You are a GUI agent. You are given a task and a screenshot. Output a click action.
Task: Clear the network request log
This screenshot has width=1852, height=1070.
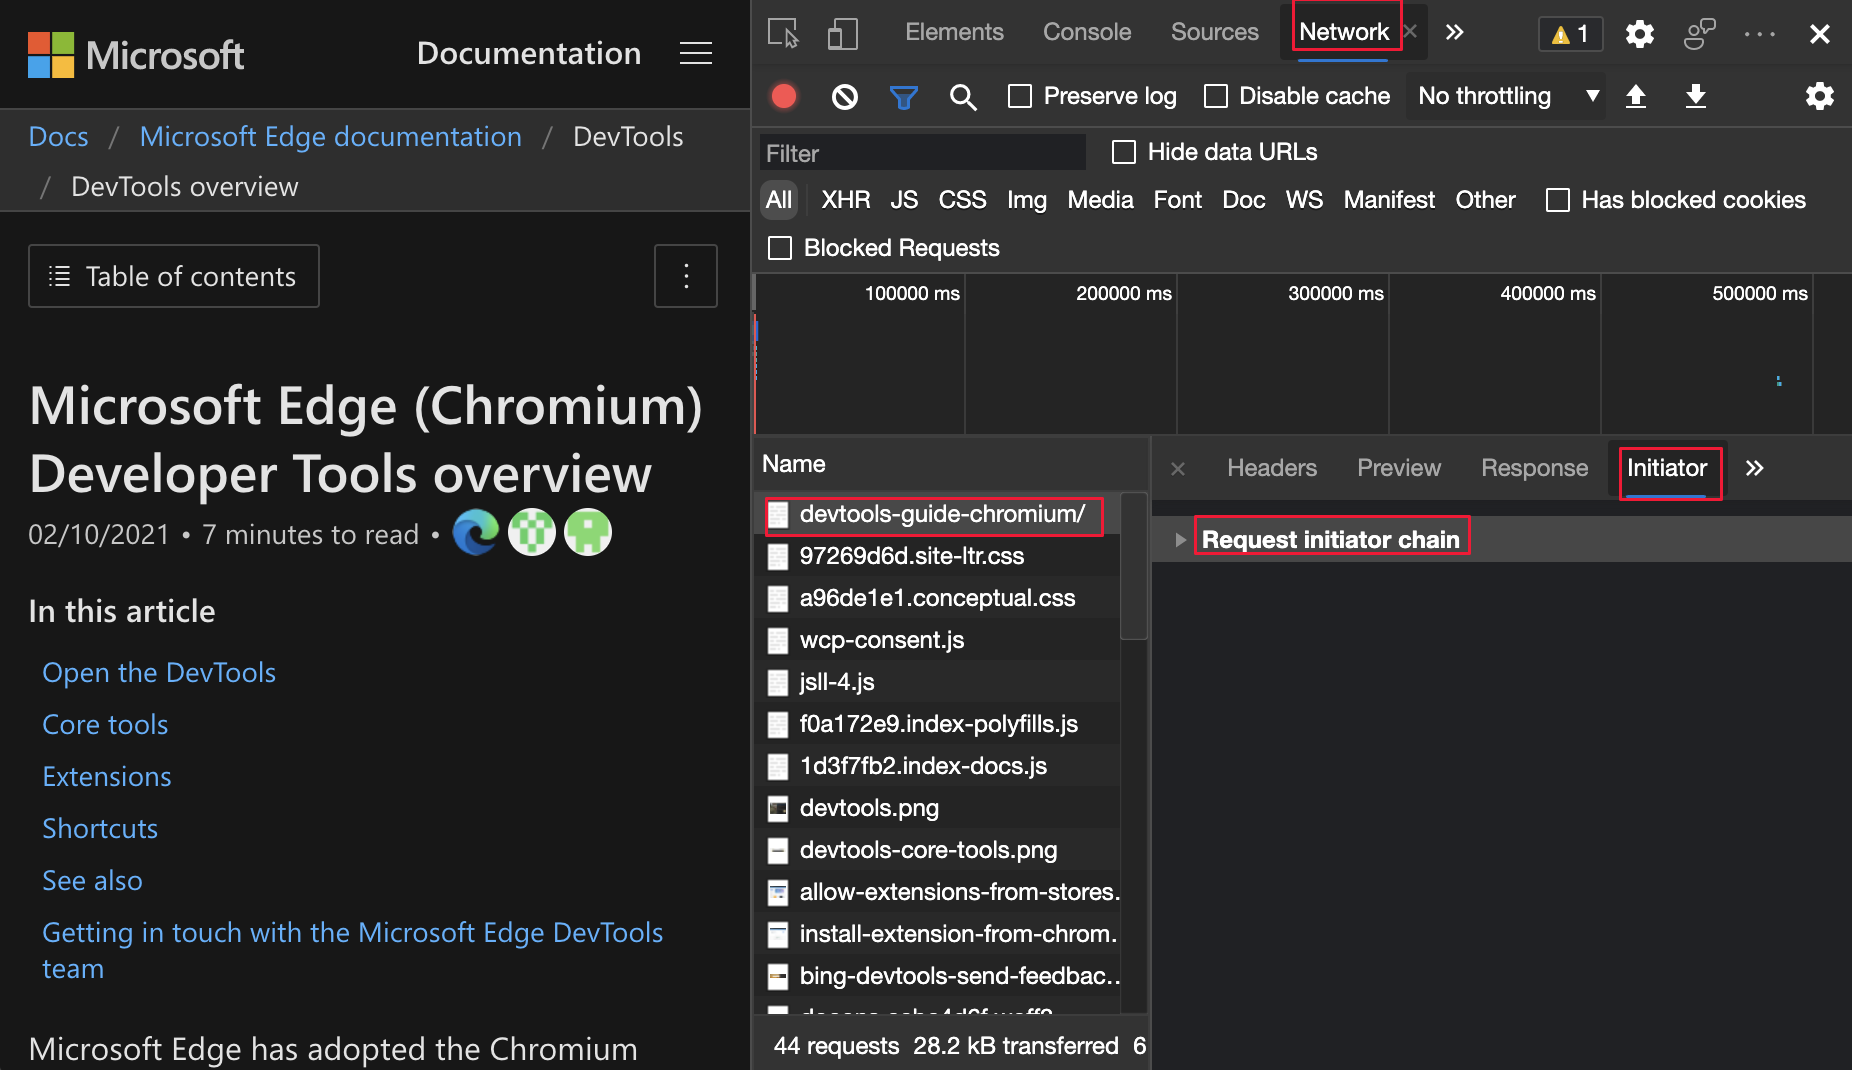(844, 96)
